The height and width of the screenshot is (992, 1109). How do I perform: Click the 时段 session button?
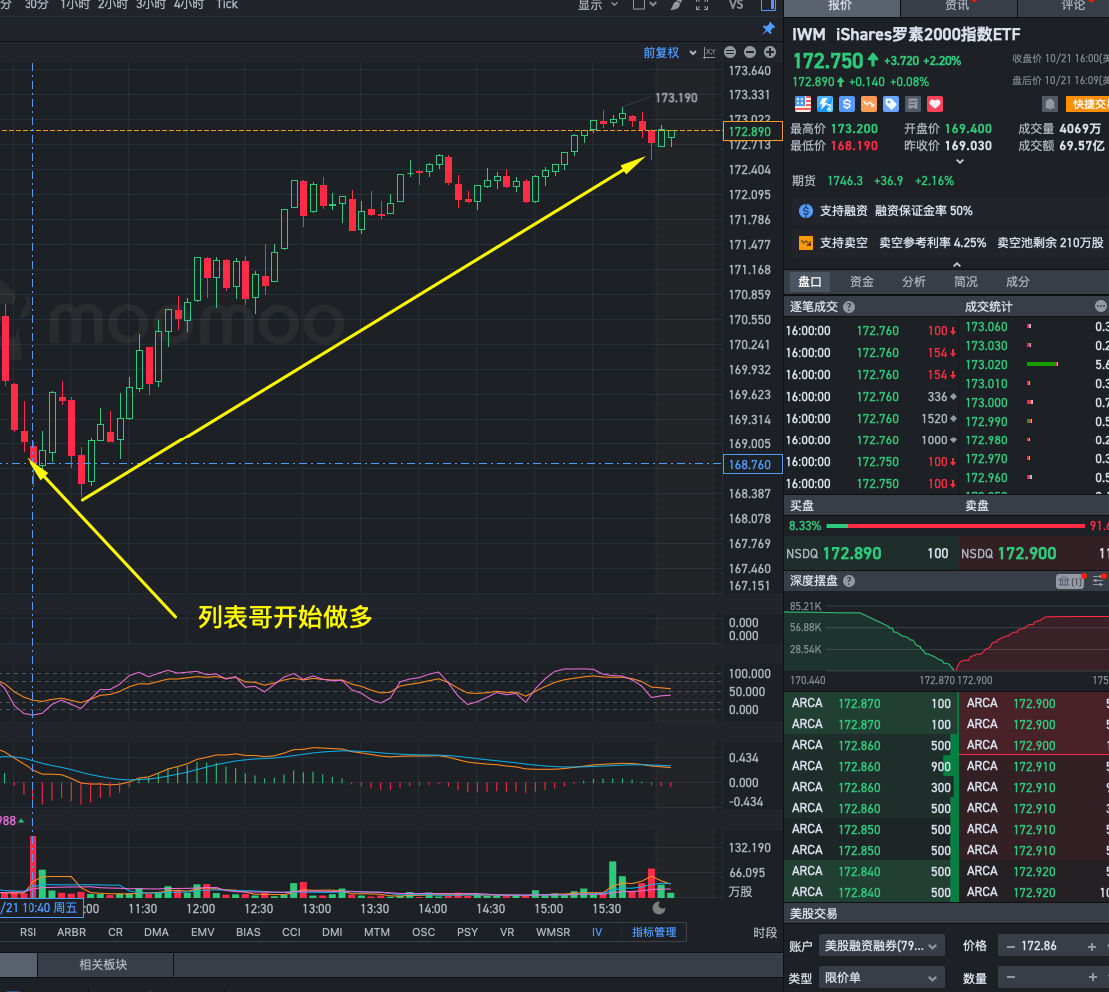(765, 933)
